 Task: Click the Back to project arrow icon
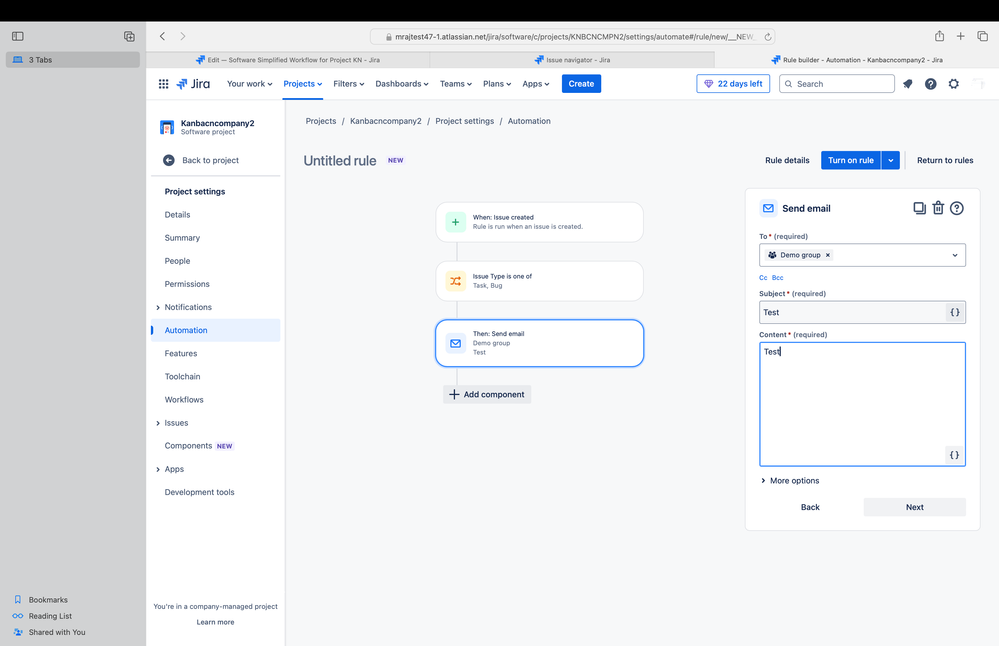click(169, 160)
